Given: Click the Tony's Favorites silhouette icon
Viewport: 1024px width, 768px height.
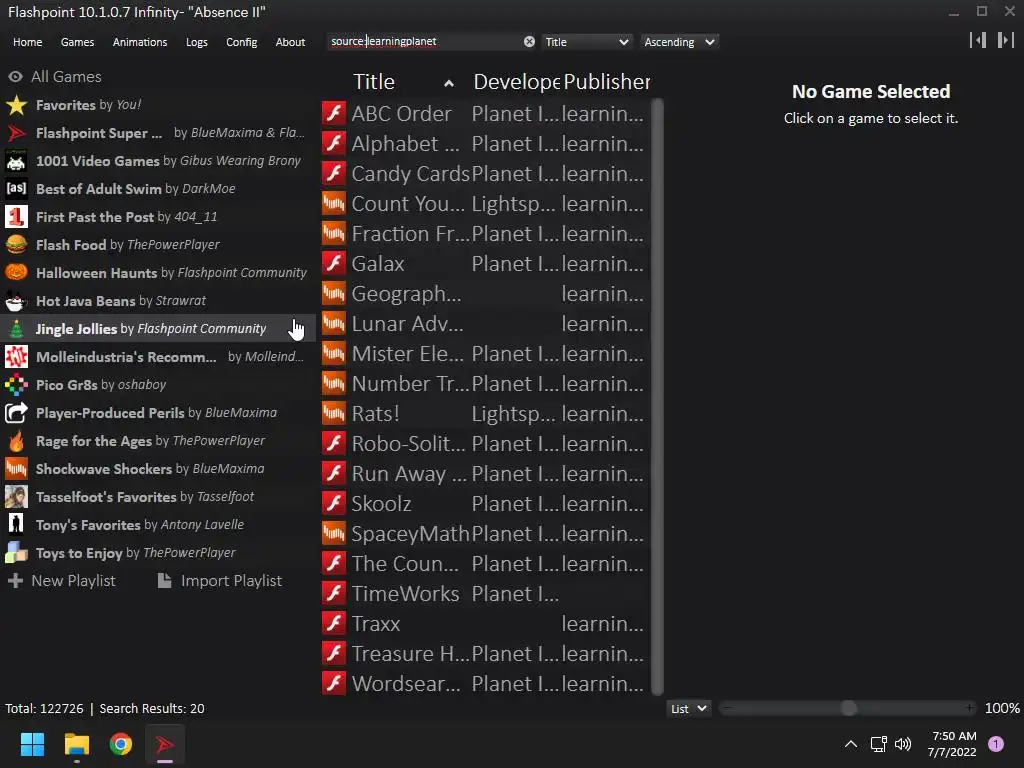Looking at the screenshot, I should 16,525.
